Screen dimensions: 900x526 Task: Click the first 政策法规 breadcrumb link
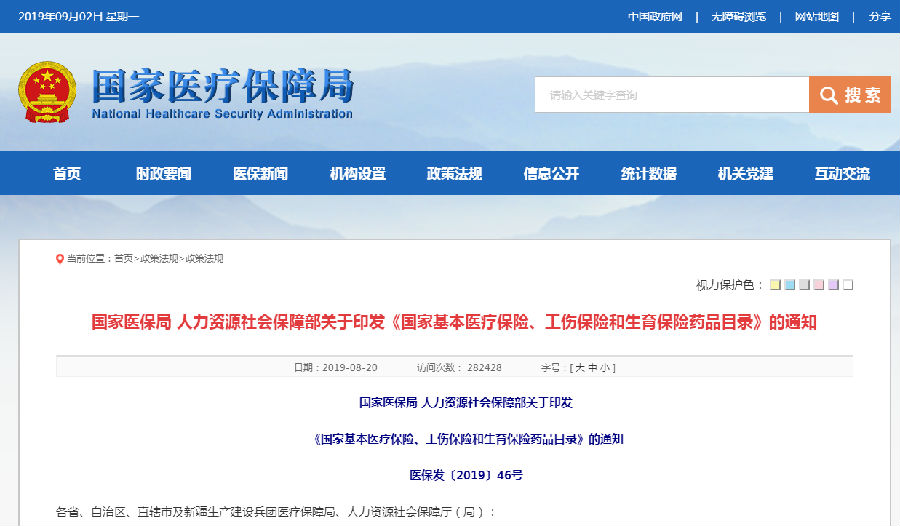[159, 259]
